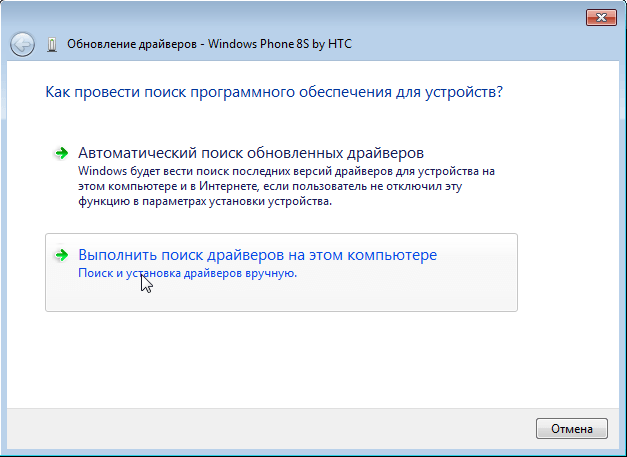Click the device icon beside the window title

pyautogui.click(x=52, y=44)
